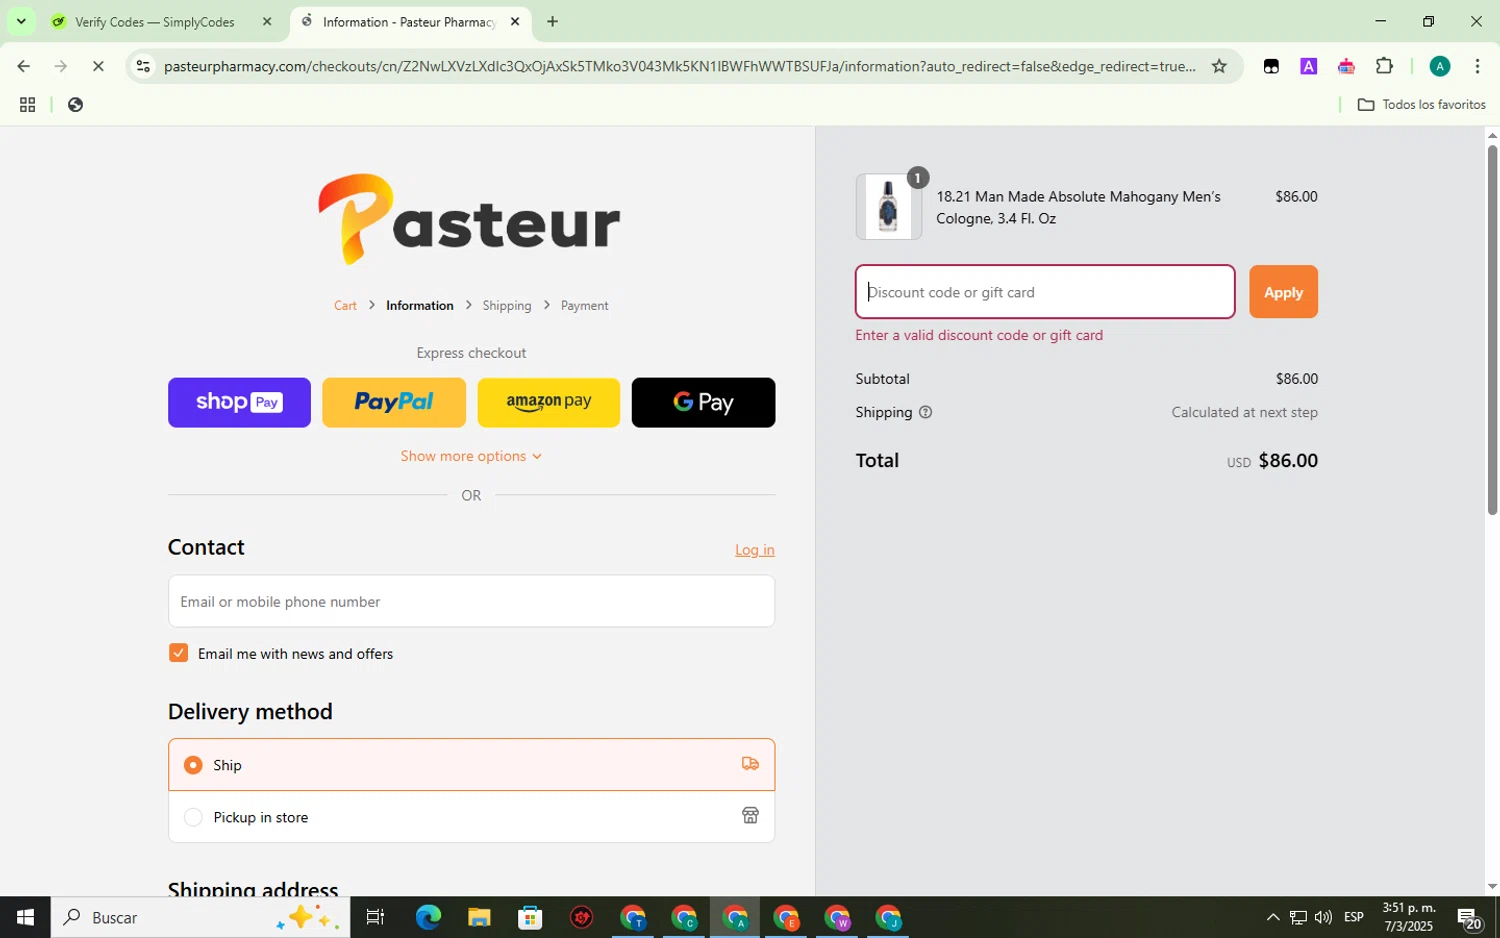The image size is (1500, 938).
Task: Open the Windows Start menu
Action: pyautogui.click(x=25, y=917)
